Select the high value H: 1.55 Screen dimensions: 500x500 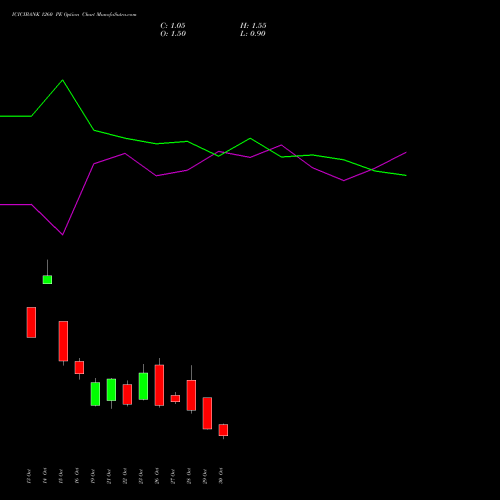point(253,26)
